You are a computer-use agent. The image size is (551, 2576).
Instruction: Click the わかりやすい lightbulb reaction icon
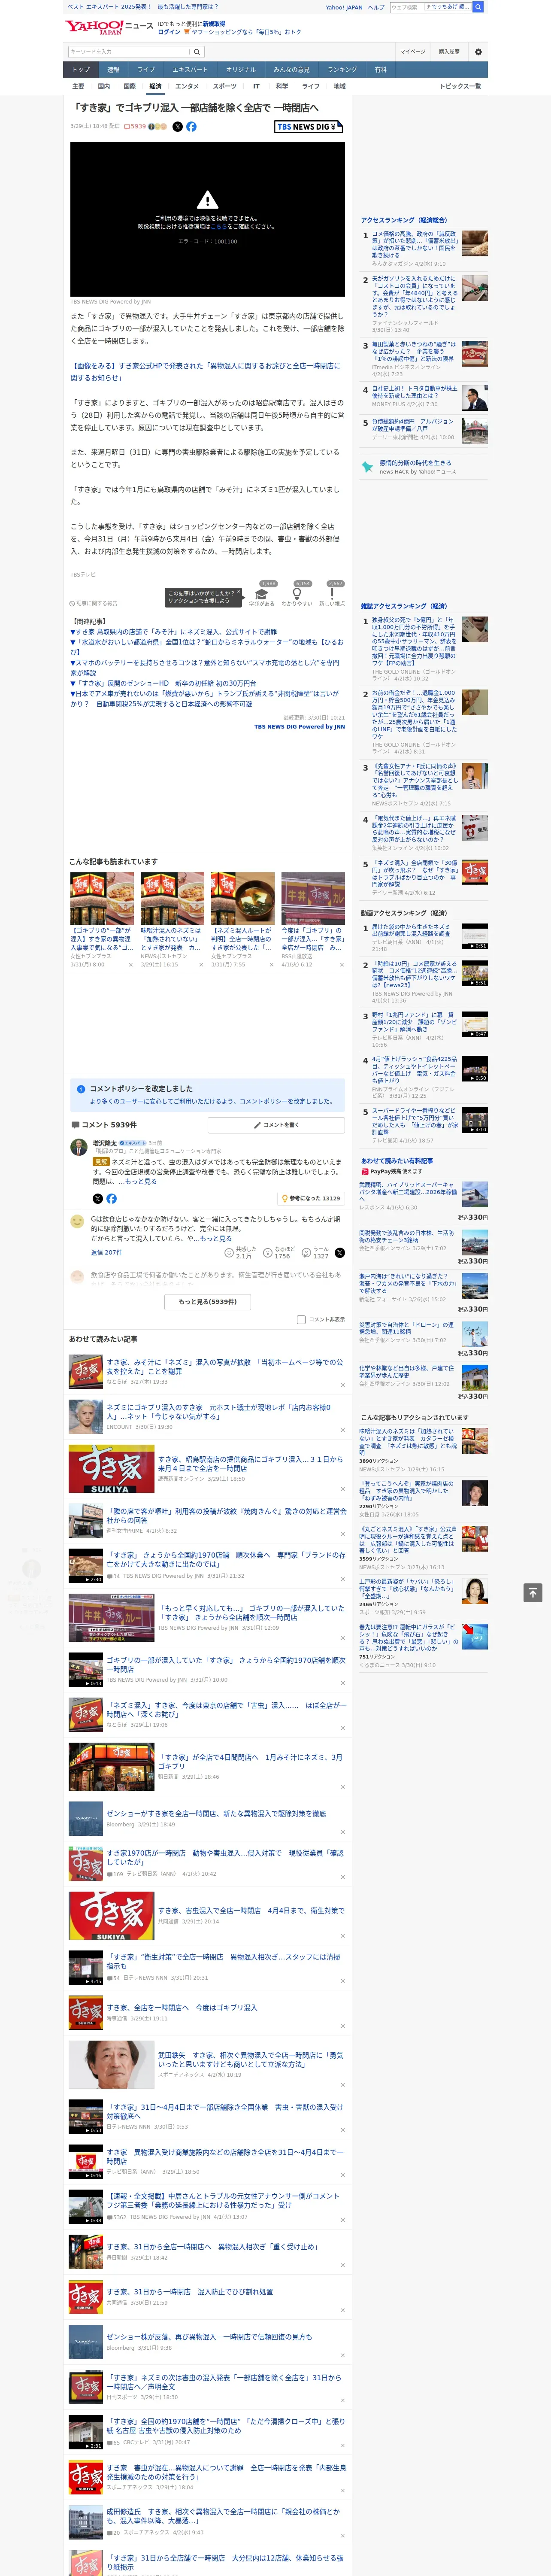click(297, 594)
